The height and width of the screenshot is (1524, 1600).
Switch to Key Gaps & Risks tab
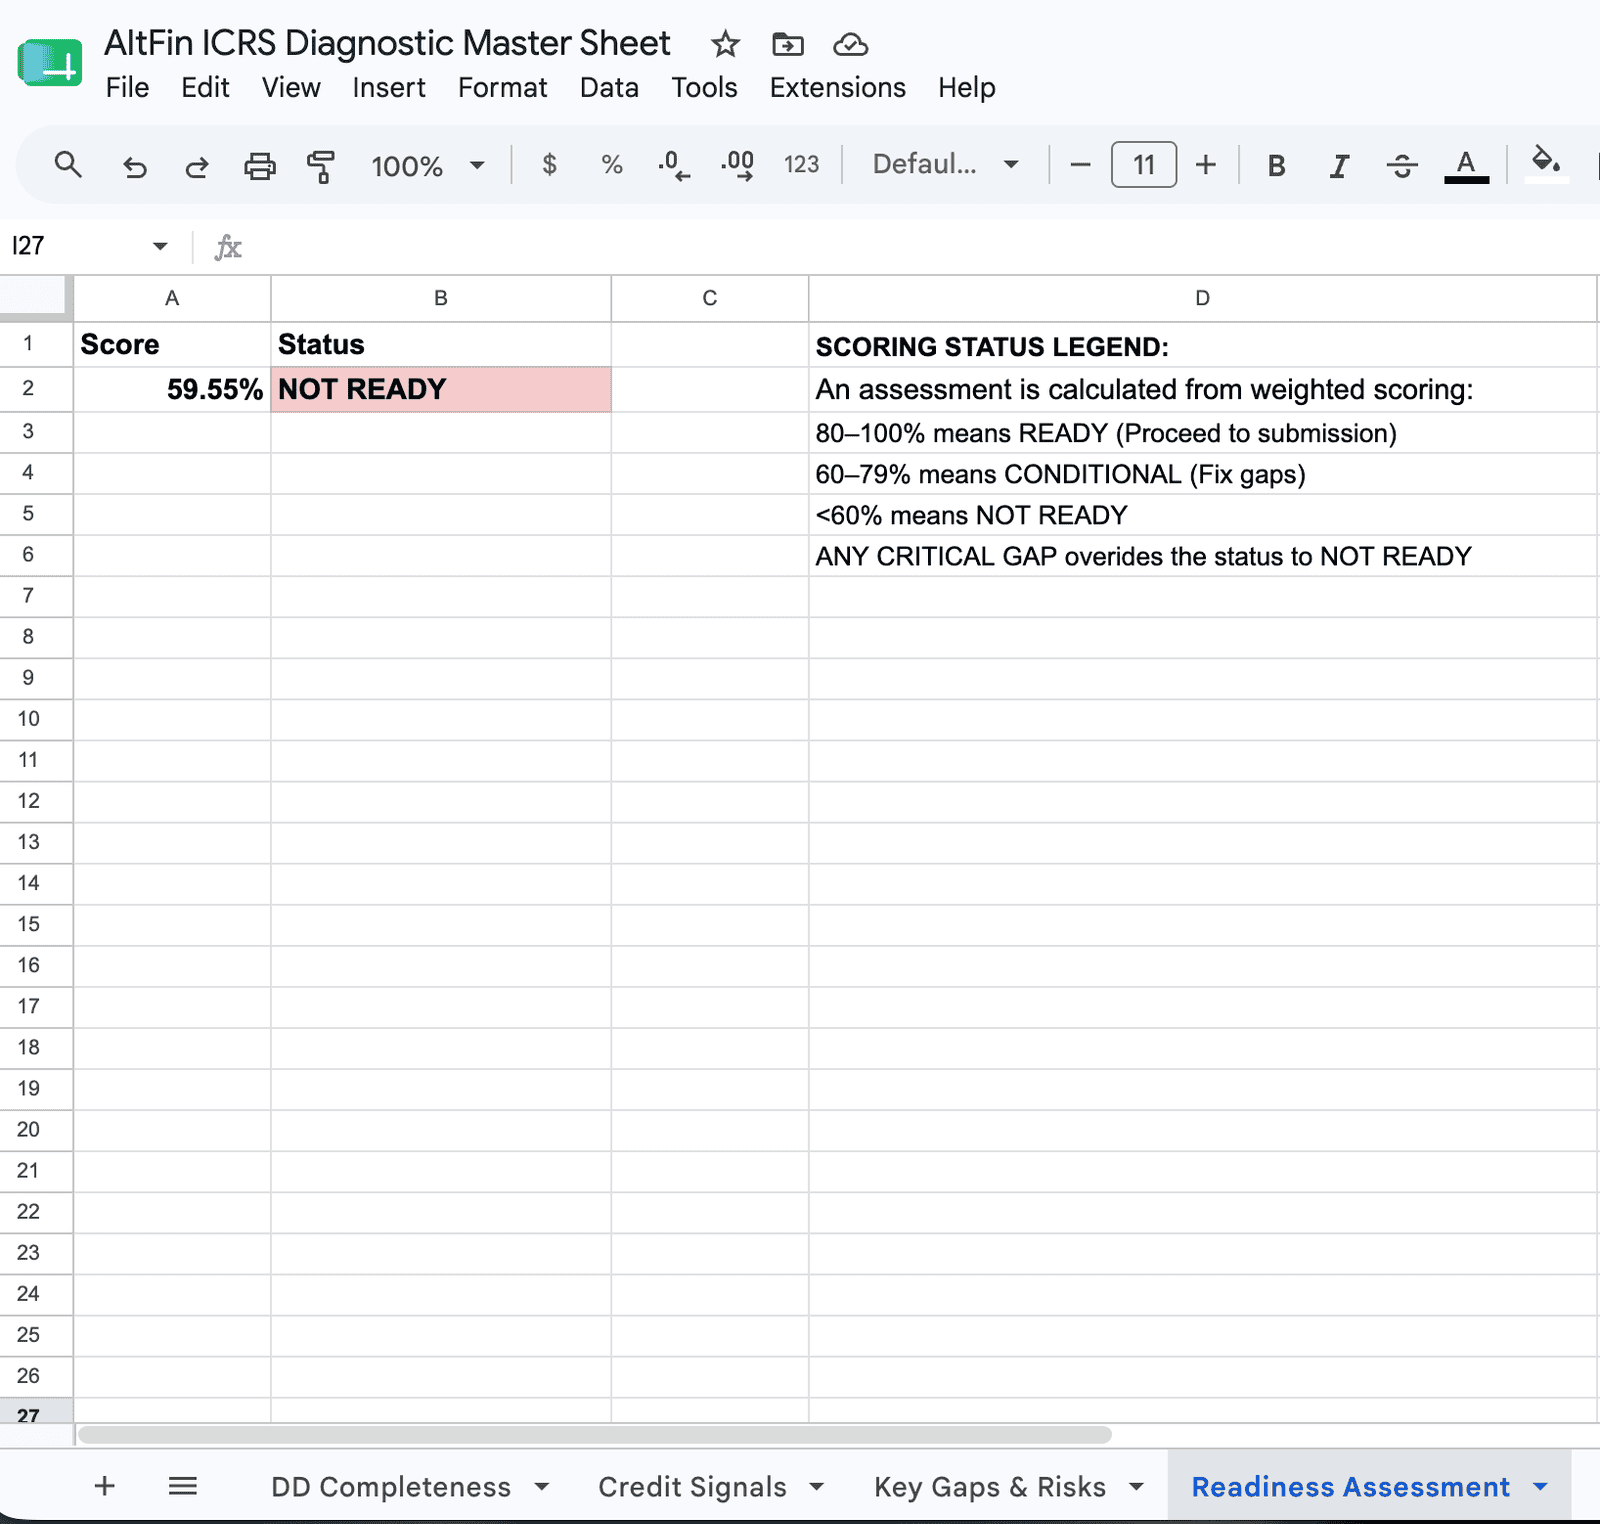990,1487
